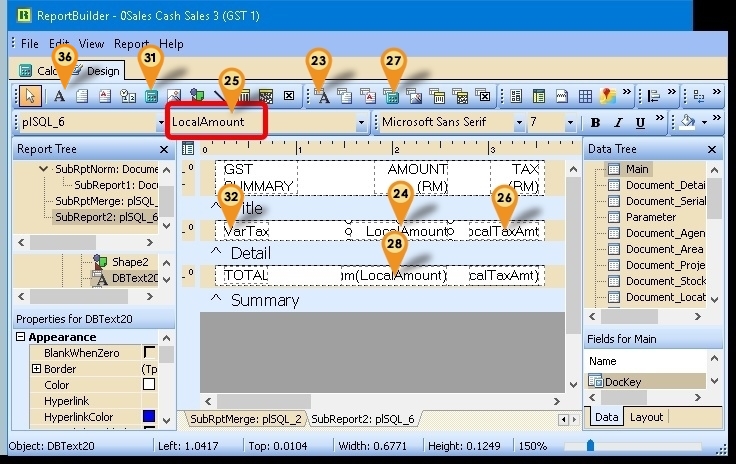Viewport: 736px width, 464px height.
Task: Choose the DBText component in toolbar
Action: coord(322,96)
